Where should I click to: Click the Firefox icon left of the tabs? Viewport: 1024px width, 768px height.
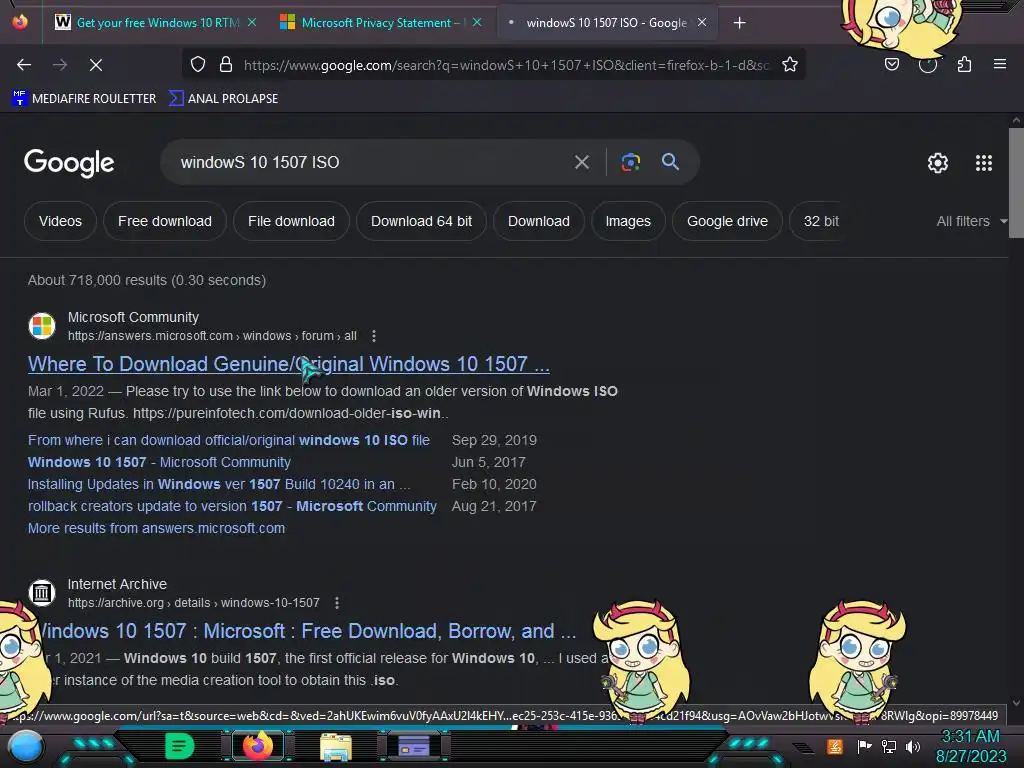(20, 22)
